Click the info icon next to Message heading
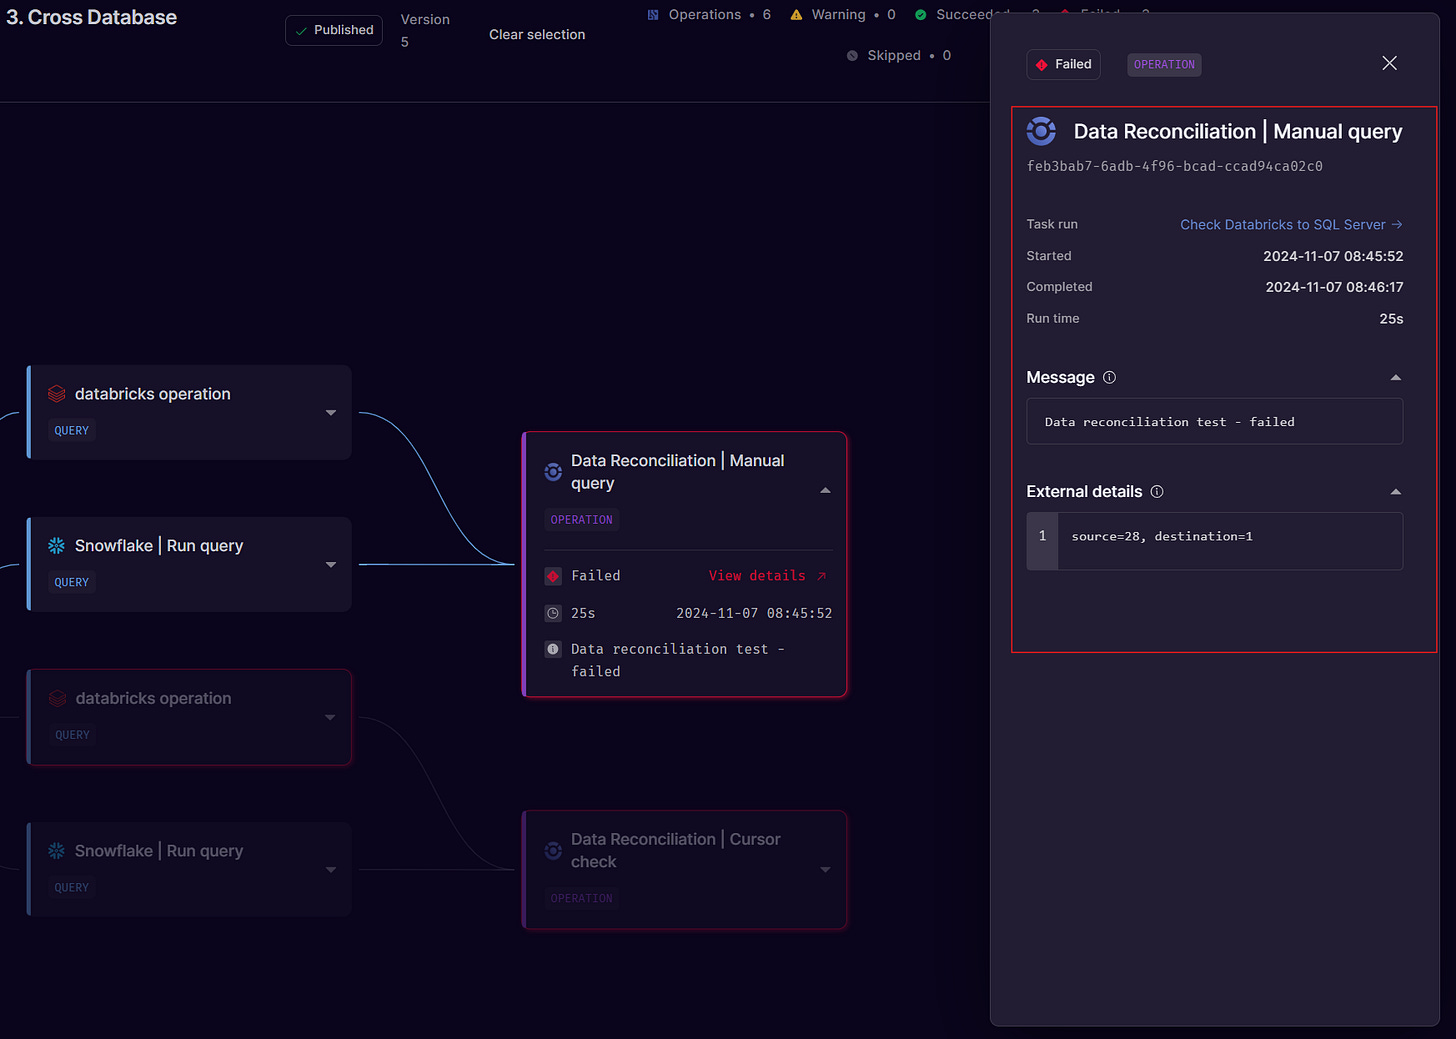The width and height of the screenshot is (1456, 1039). click(1109, 377)
